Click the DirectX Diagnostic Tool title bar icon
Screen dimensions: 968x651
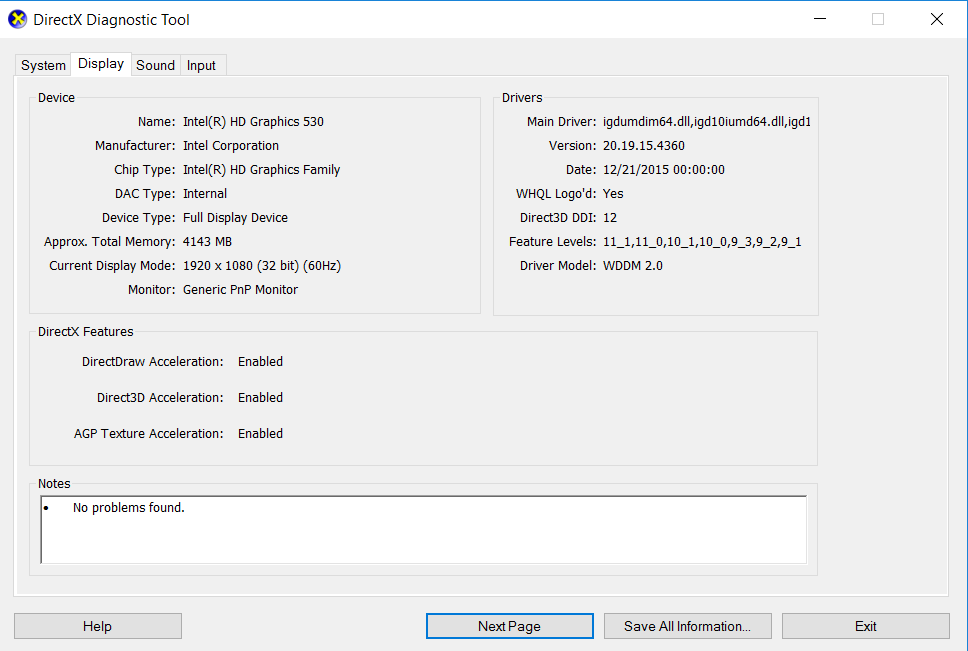click(x=17, y=19)
